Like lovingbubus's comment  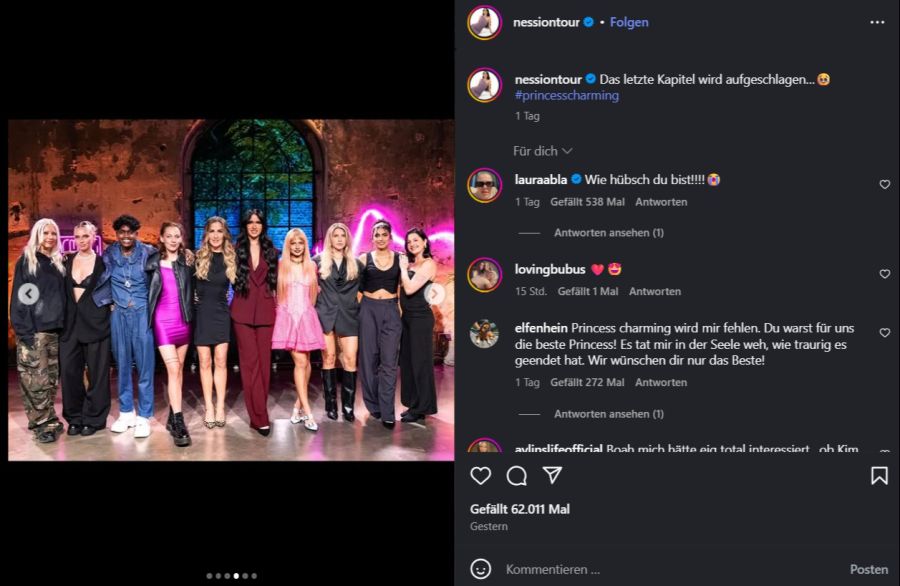coord(884,274)
